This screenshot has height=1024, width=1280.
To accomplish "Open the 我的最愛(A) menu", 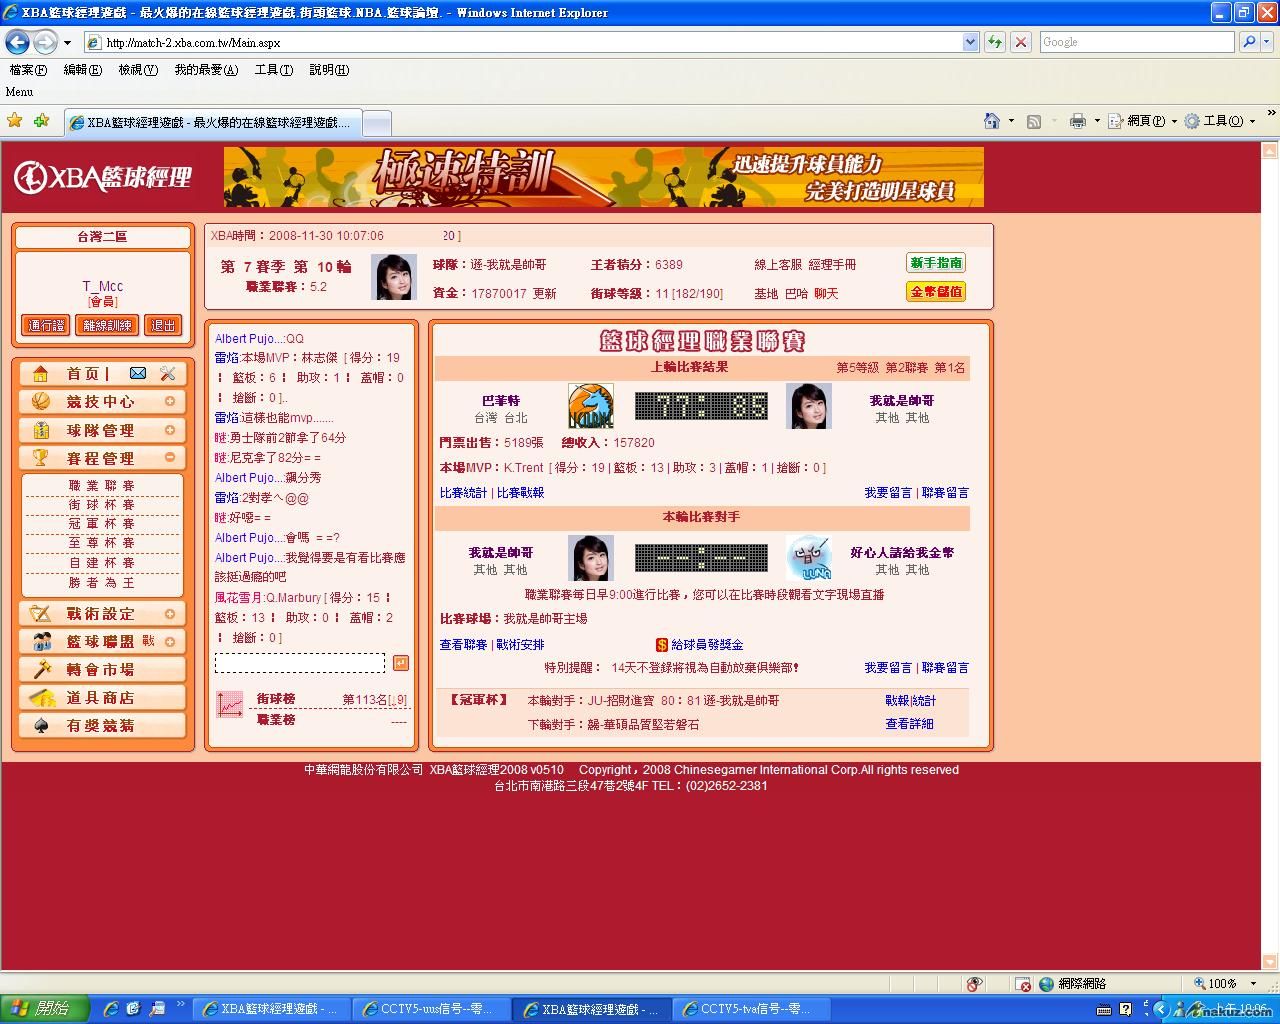I will tap(206, 70).
